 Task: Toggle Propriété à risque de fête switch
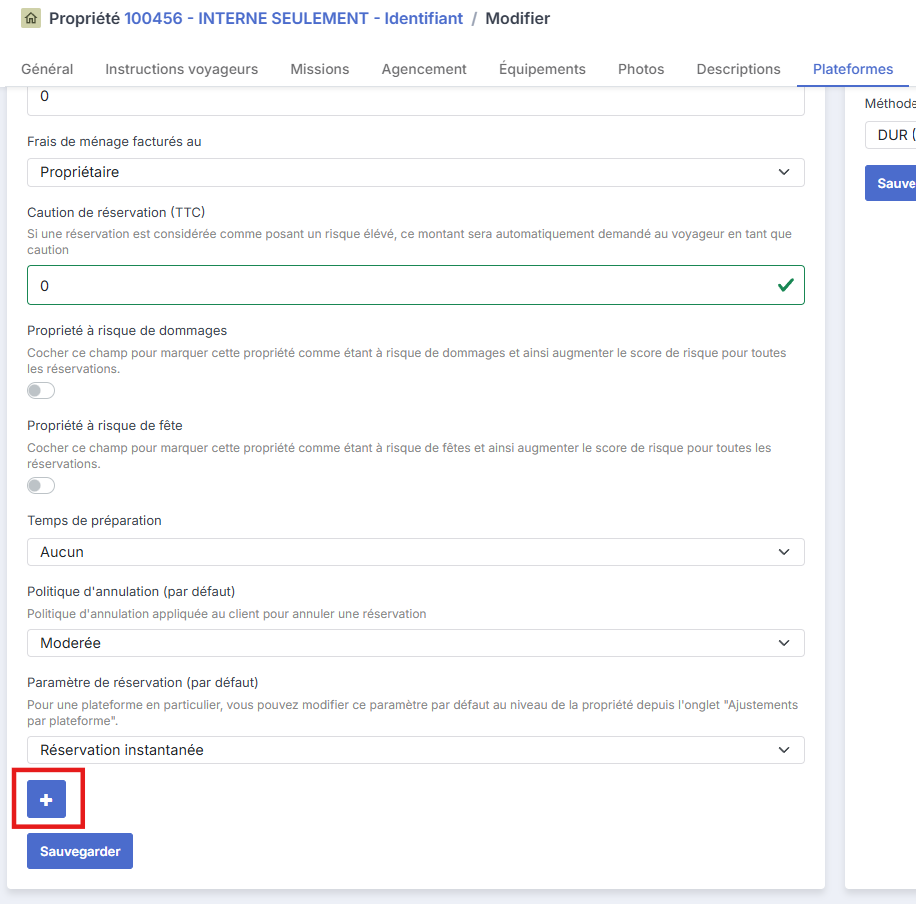41,486
